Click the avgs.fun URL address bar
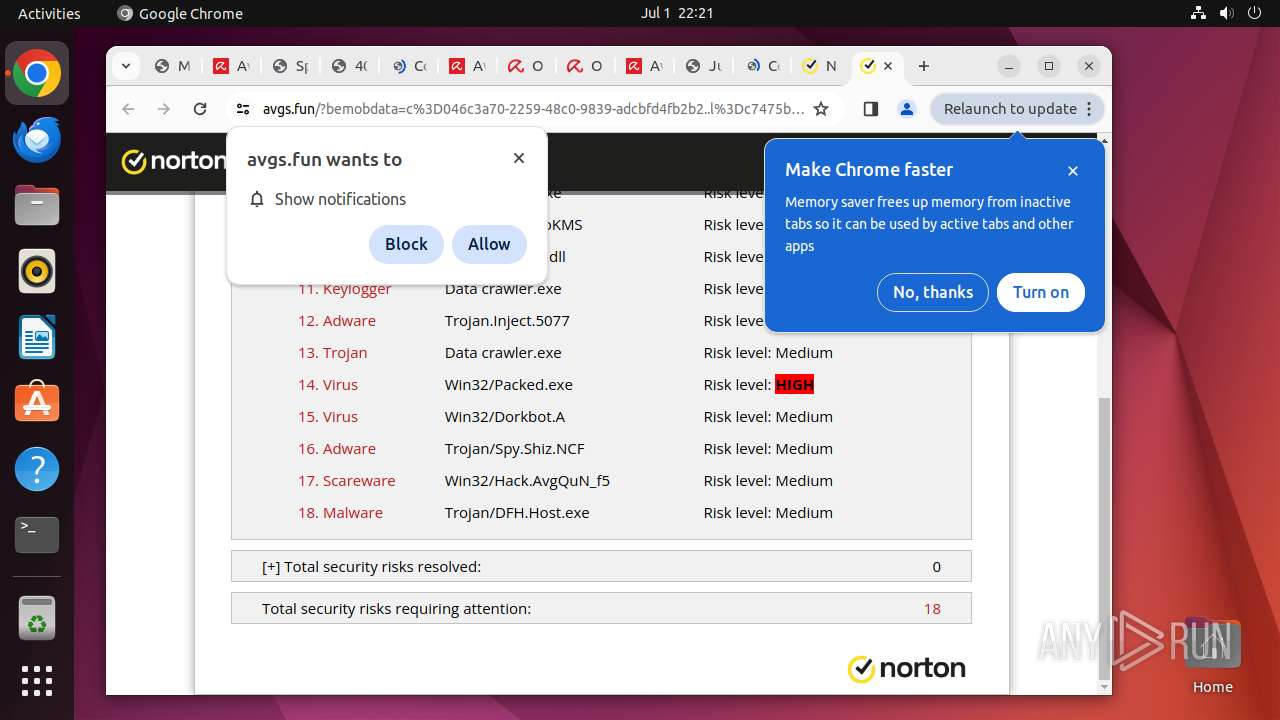1280x720 pixels. 533,109
